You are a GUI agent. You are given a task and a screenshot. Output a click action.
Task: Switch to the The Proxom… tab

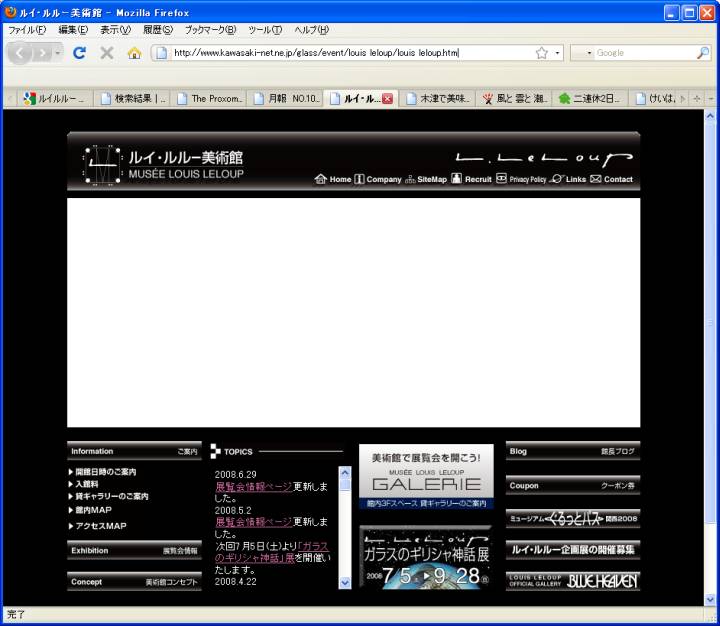[211, 99]
